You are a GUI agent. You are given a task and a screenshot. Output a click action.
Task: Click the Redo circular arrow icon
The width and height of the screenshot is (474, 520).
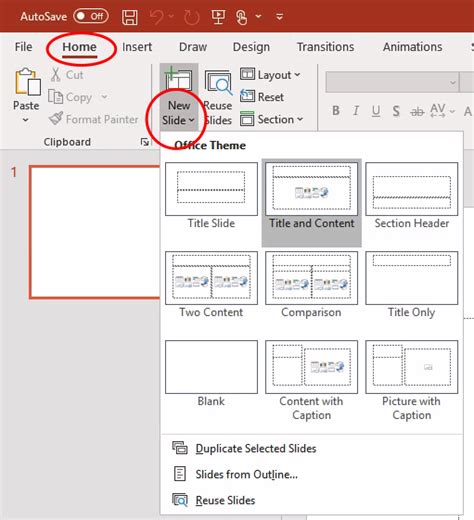[192, 17]
